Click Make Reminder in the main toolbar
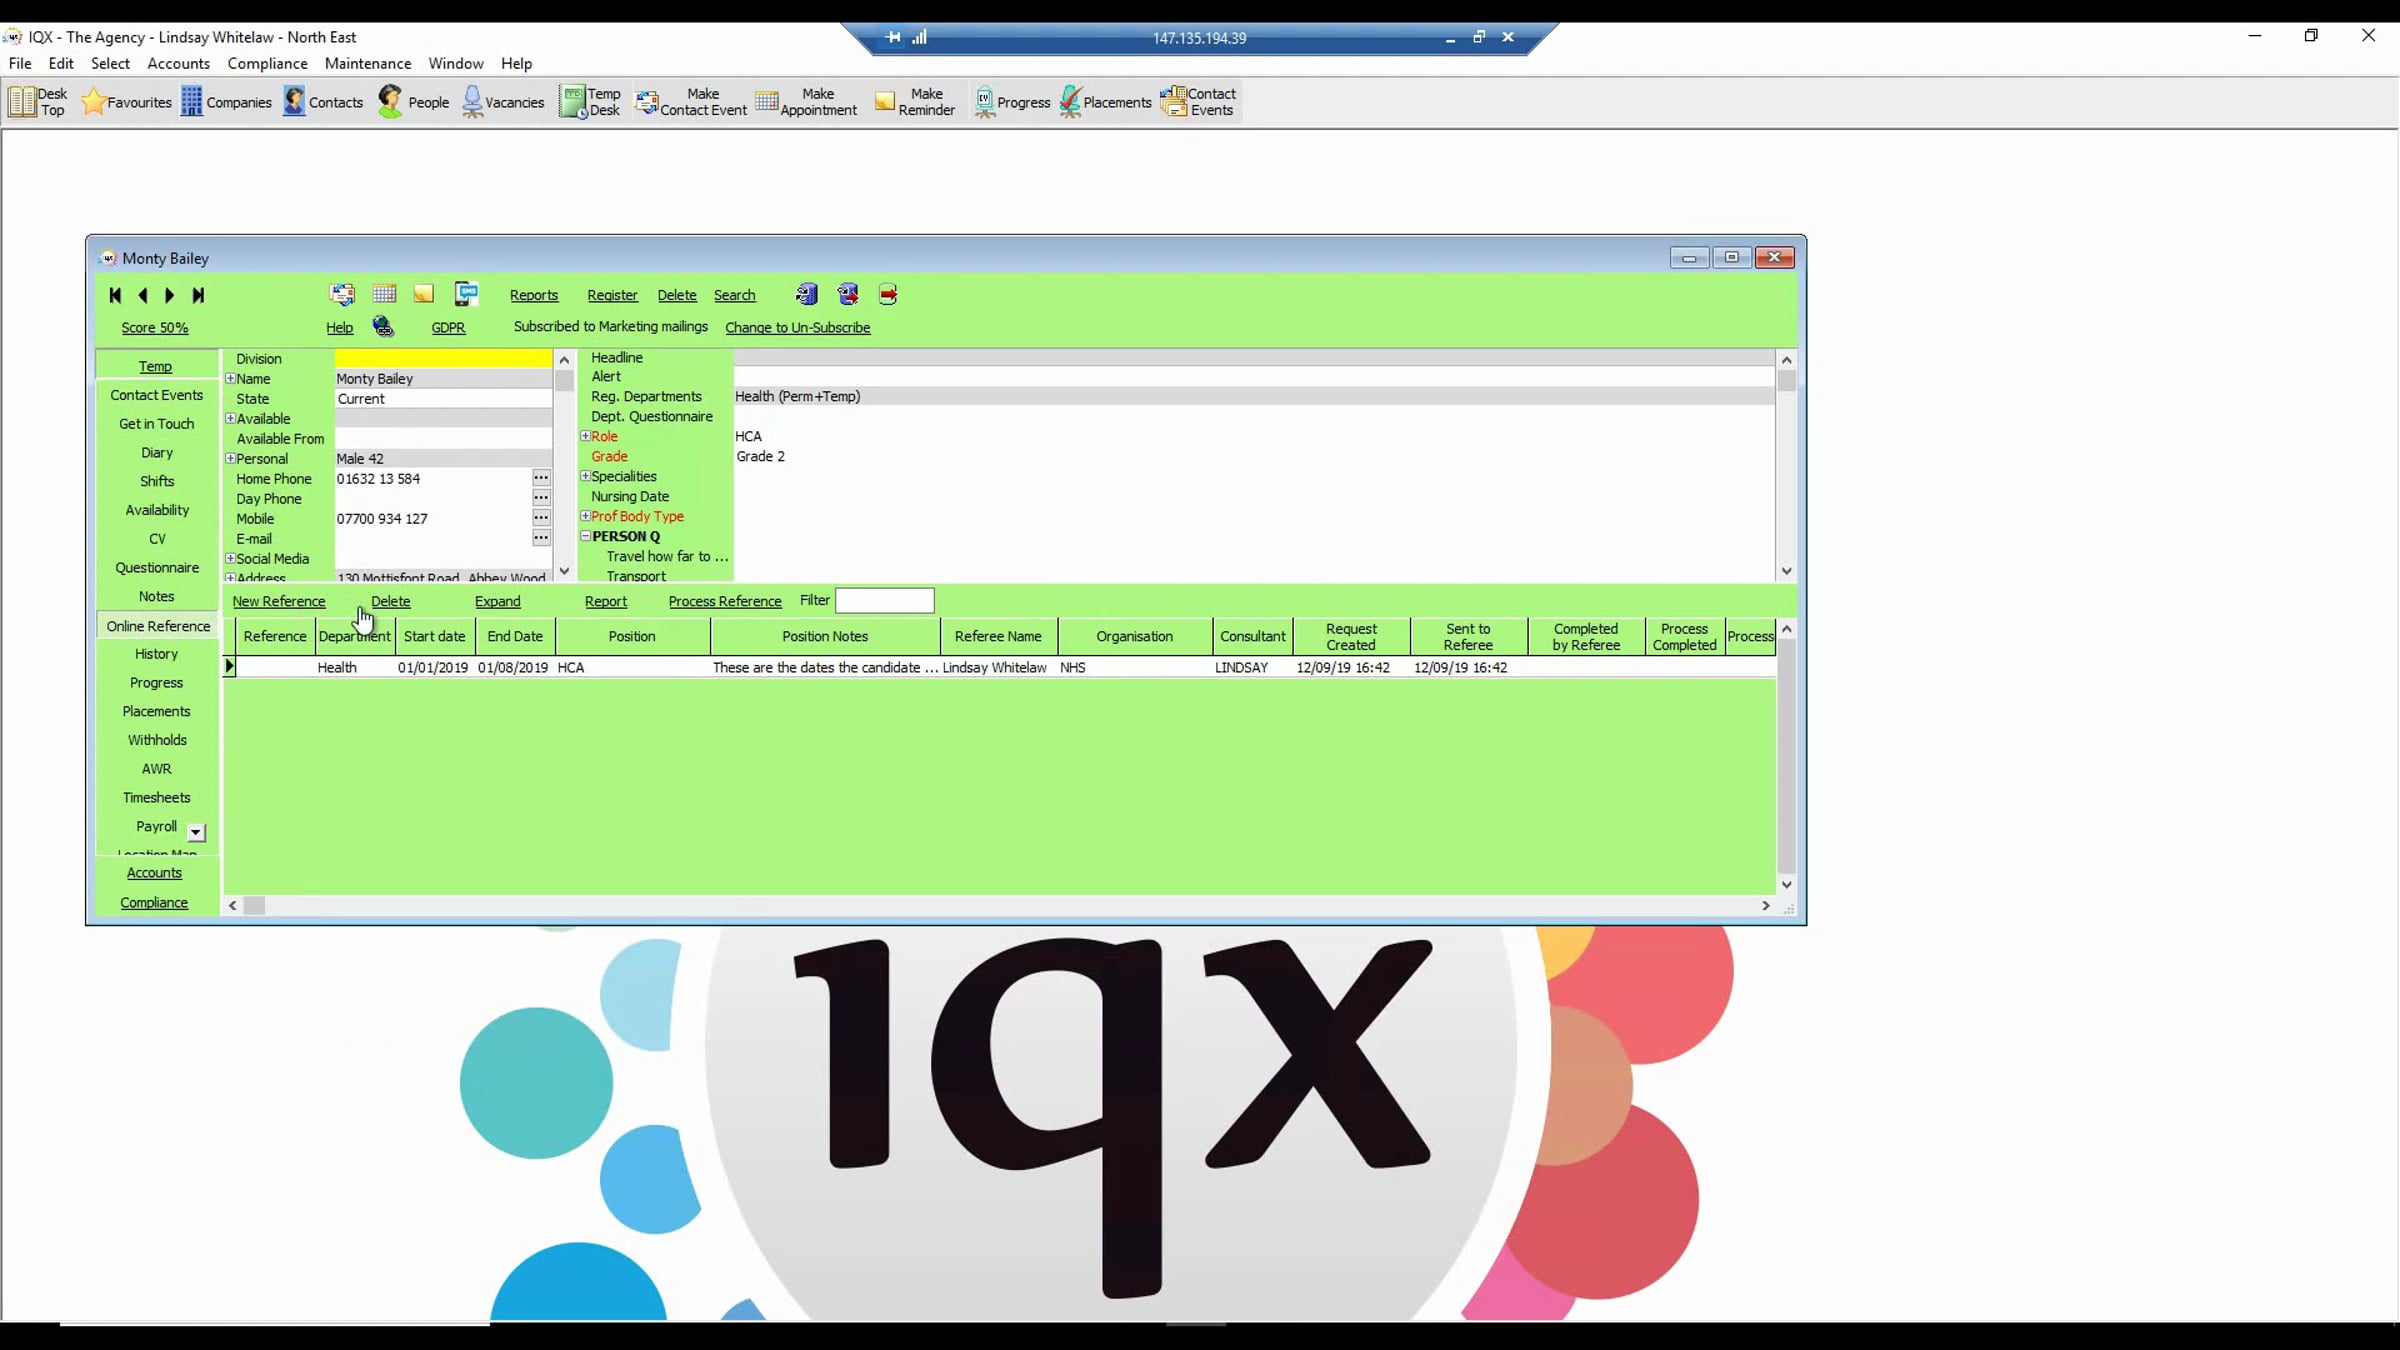 click(x=915, y=102)
